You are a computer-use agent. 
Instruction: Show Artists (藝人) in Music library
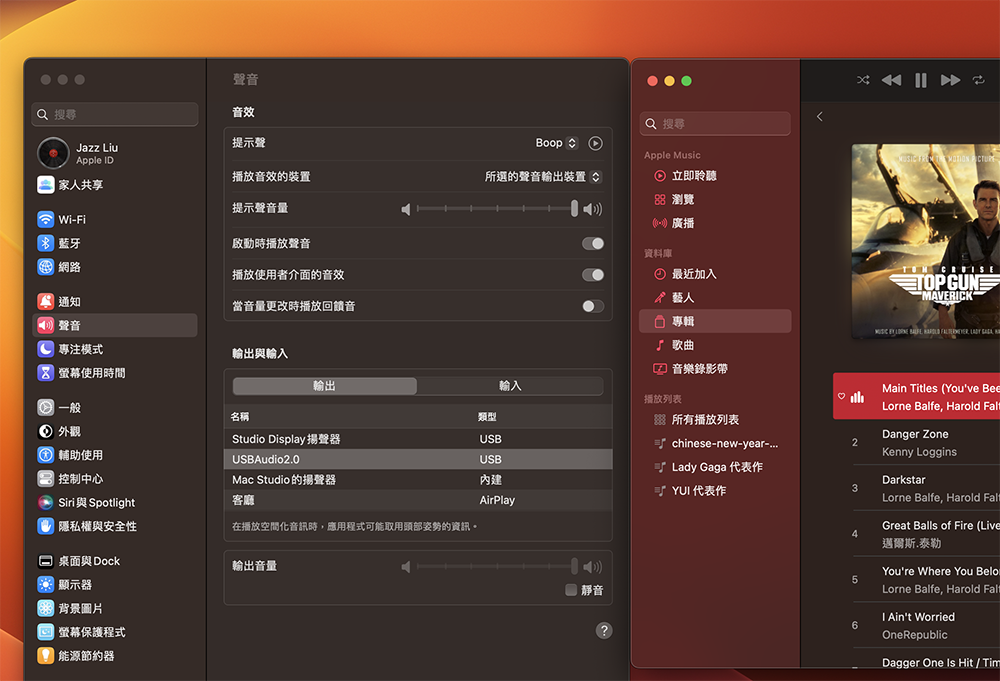[715, 297]
